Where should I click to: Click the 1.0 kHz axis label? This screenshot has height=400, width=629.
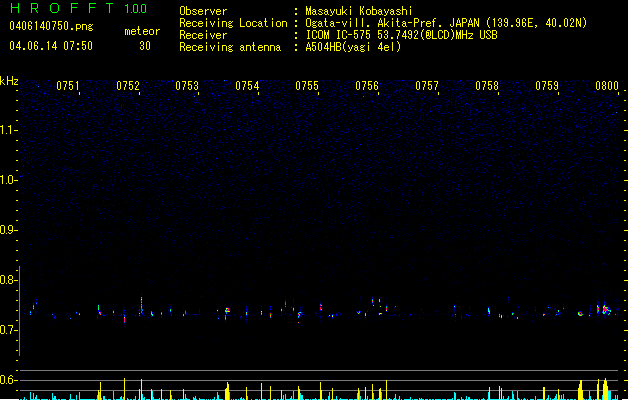click(8, 180)
